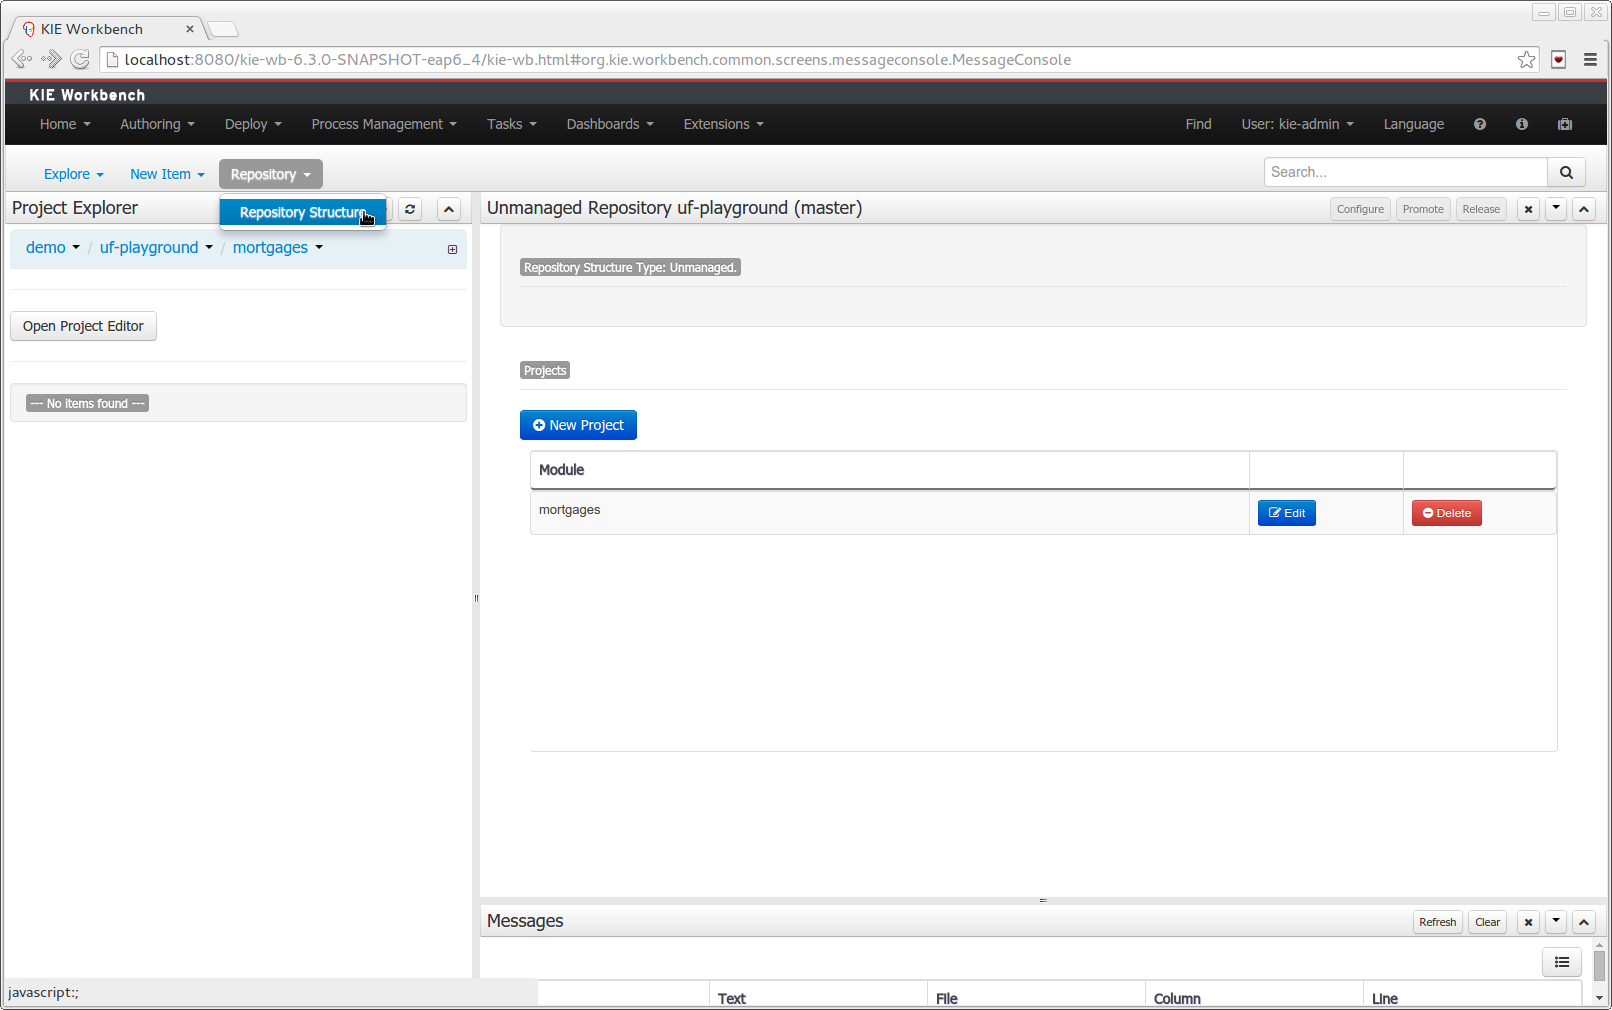Click the info circle icon in navbar
1612x1010 pixels.
tap(1522, 124)
